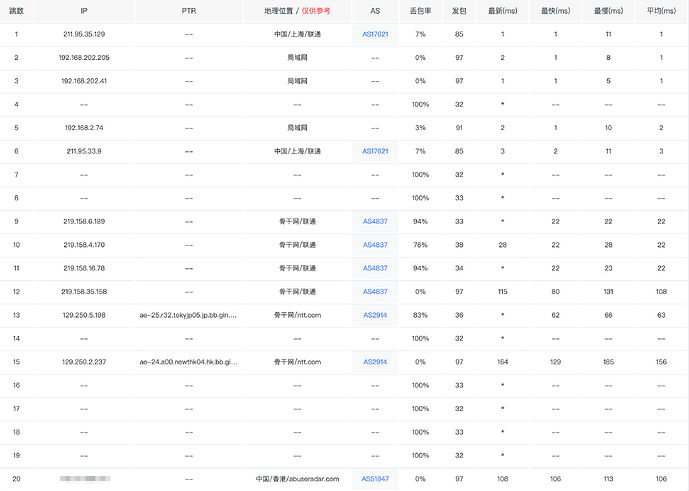The width and height of the screenshot is (689, 491).
Task: Click latest latency value 164
Action: point(503,362)
